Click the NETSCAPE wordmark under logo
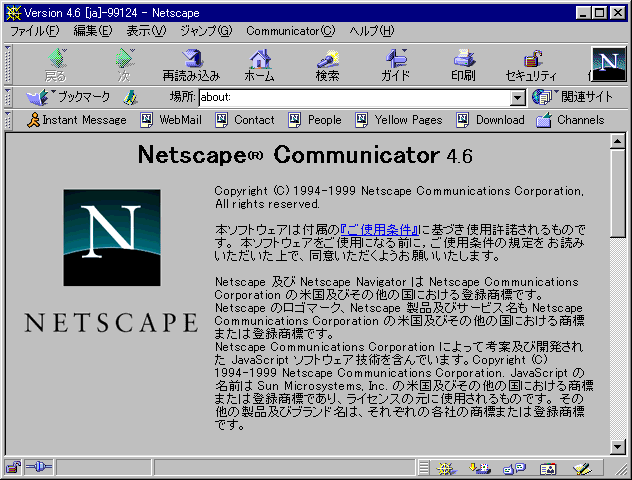The image size is (632, 480). [x=111, y=323]
